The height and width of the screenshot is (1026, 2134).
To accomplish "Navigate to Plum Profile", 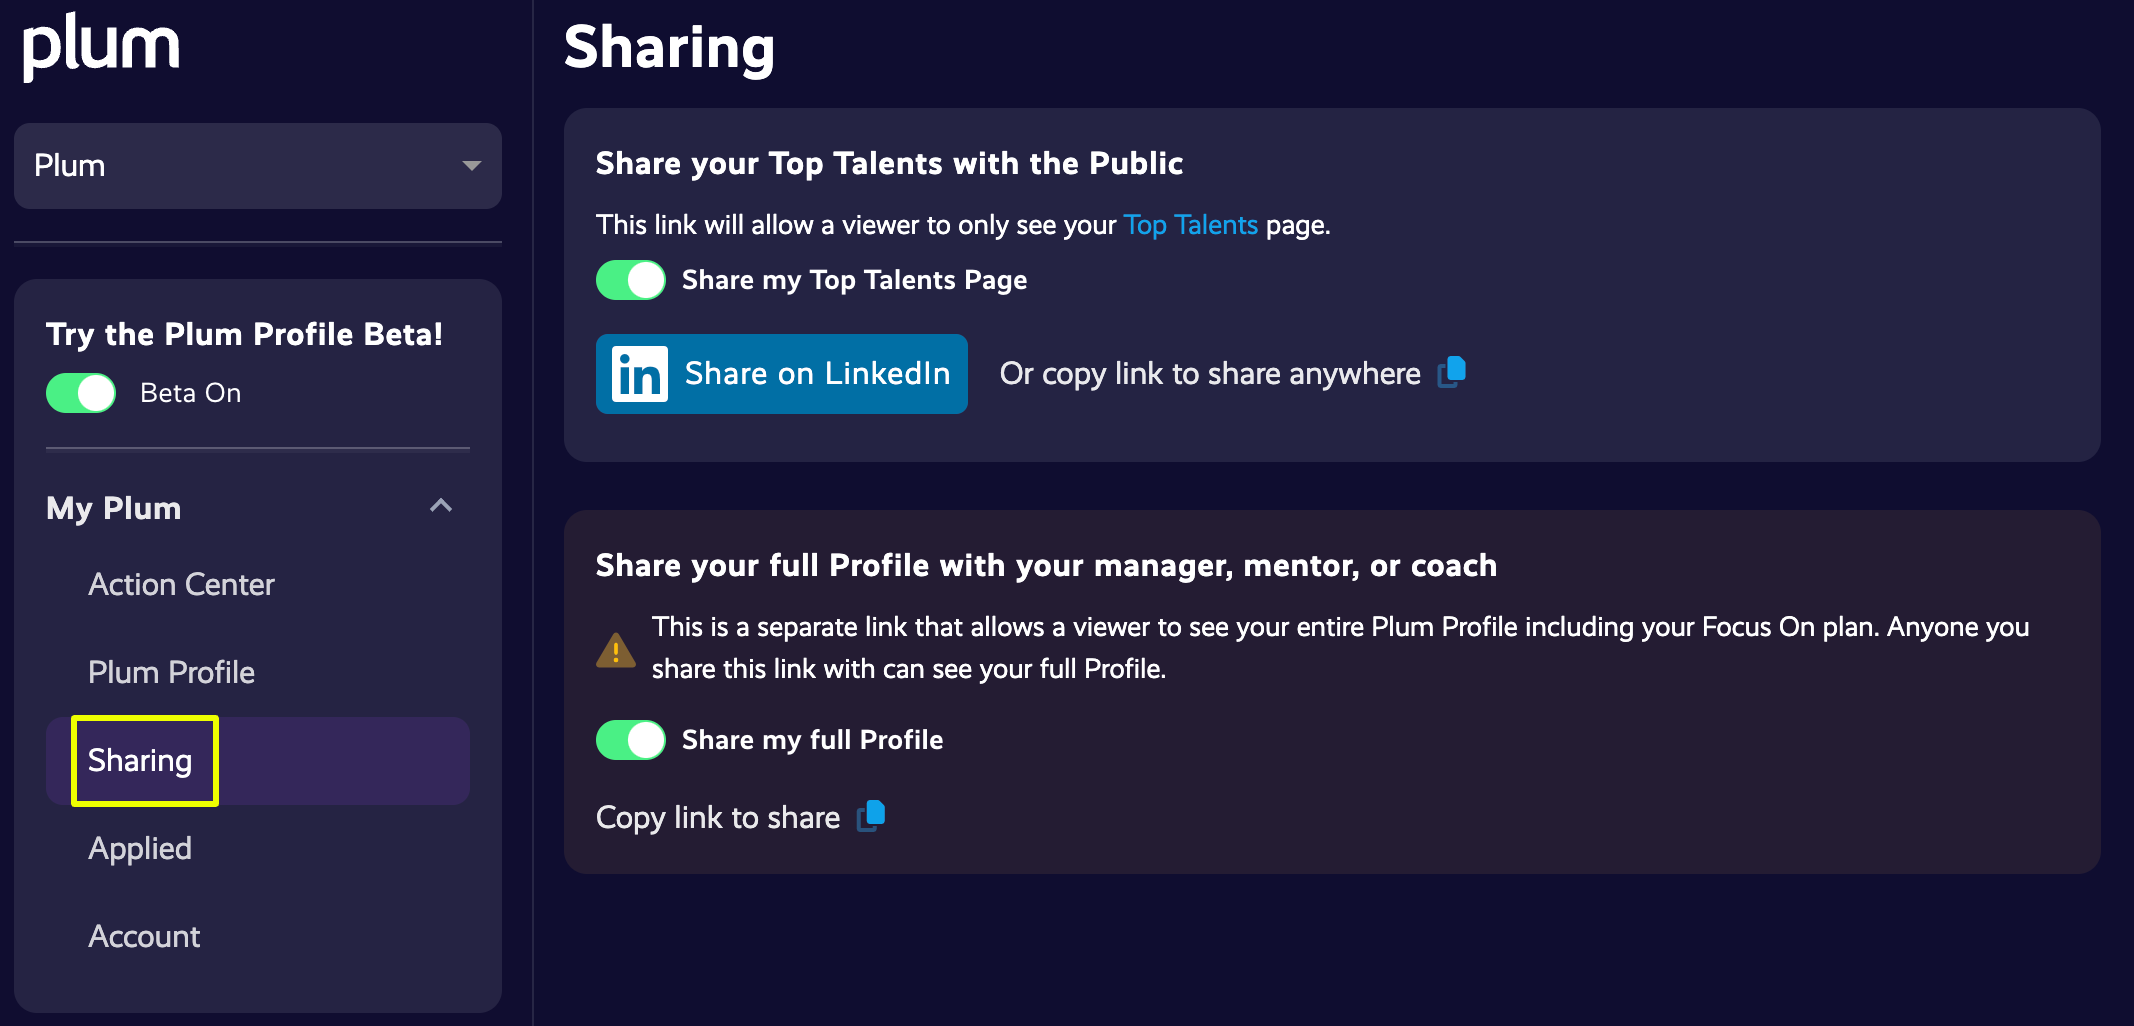I will pos(171,672).
